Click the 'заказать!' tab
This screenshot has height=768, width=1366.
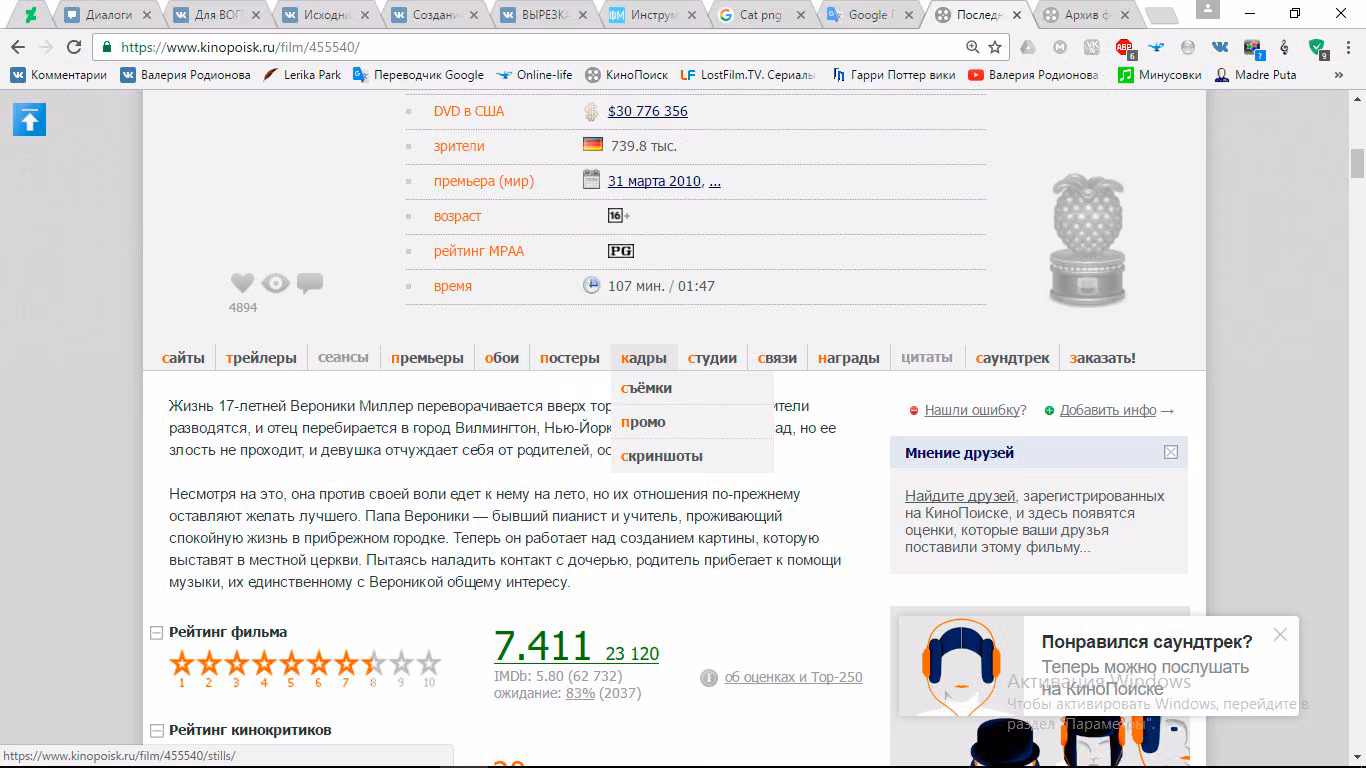coord(1102,358)
